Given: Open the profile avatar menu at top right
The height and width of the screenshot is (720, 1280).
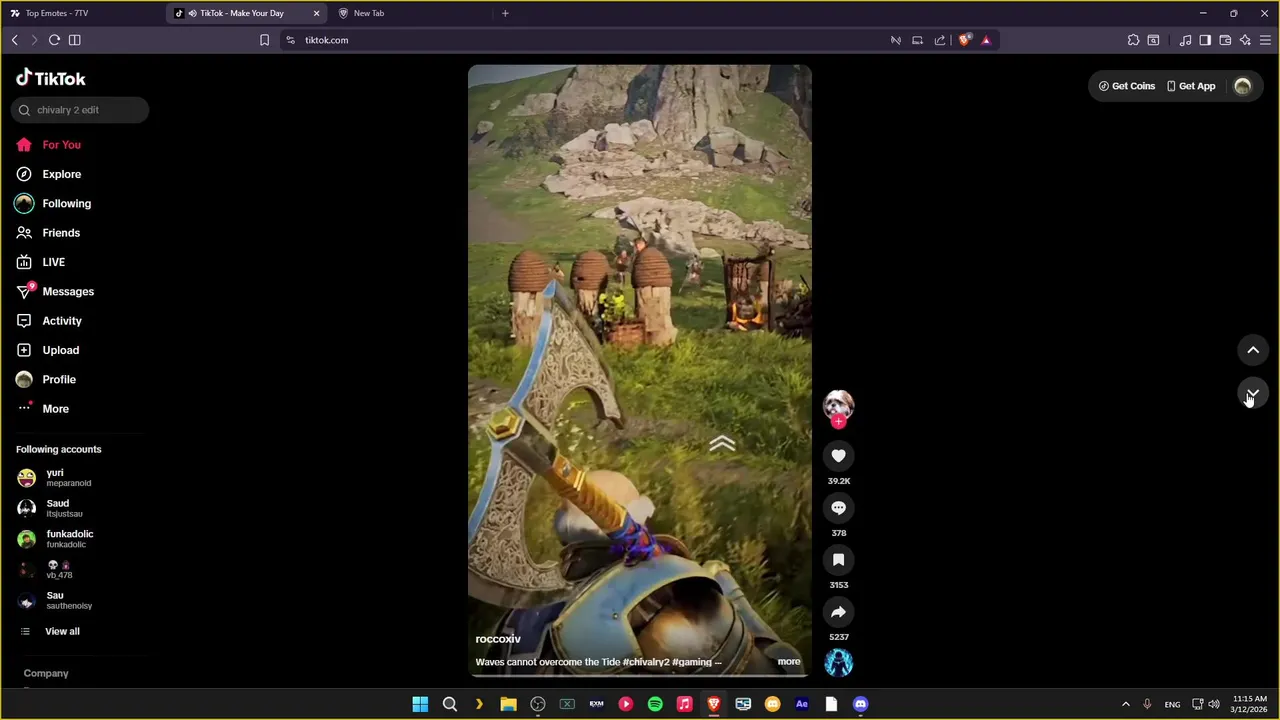Looking at the screenshot, I should (1243, 86).
